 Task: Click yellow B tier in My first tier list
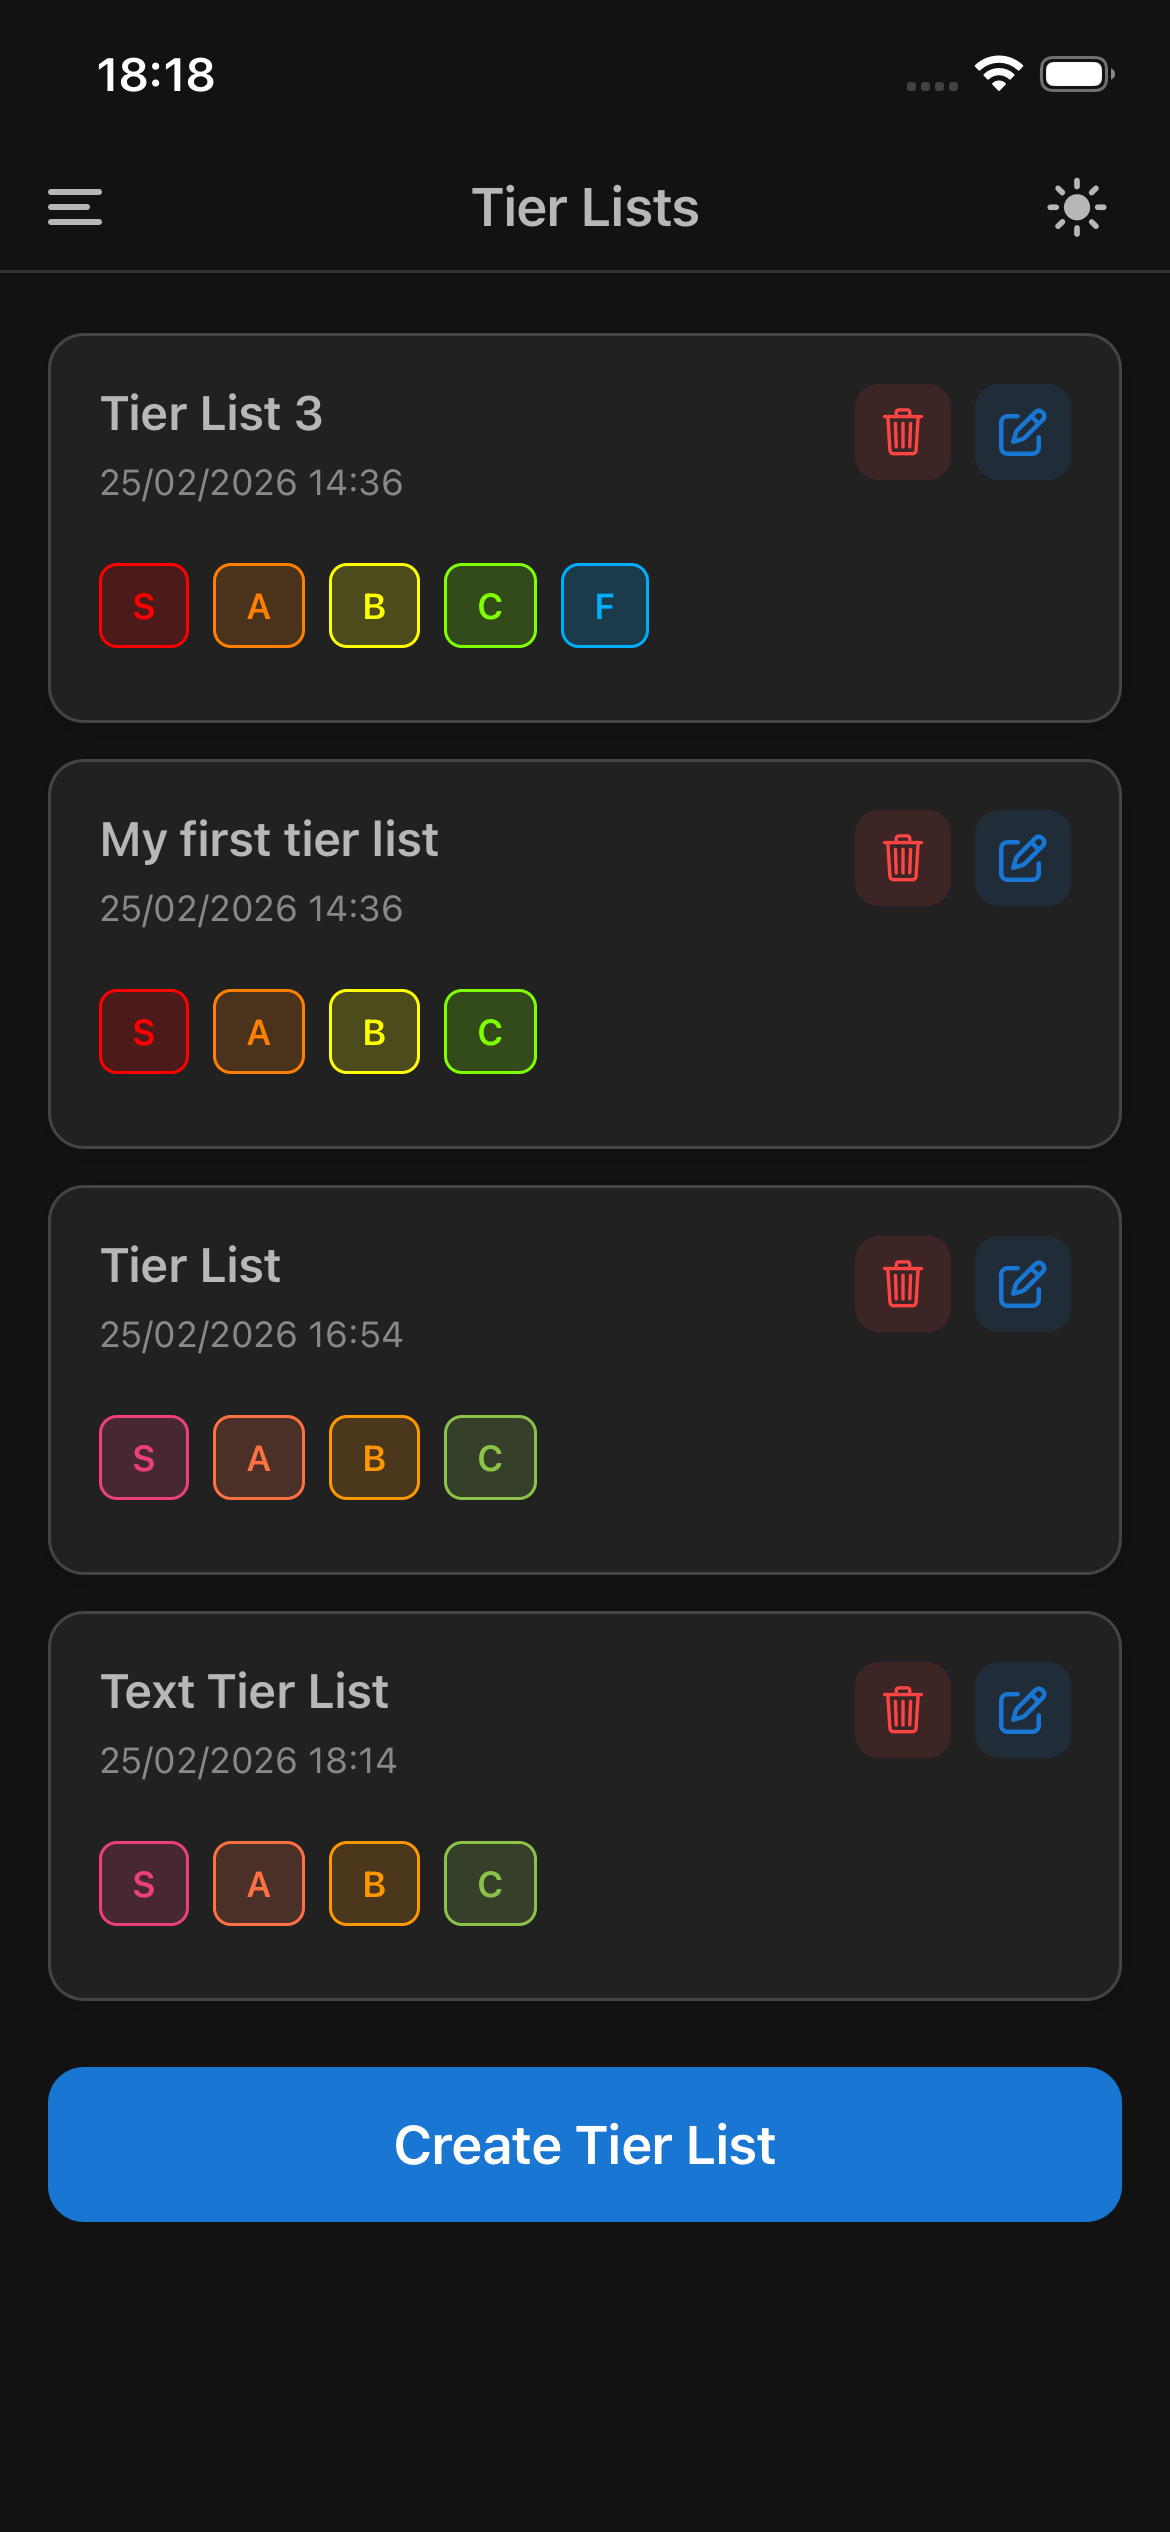point(374,1032)
